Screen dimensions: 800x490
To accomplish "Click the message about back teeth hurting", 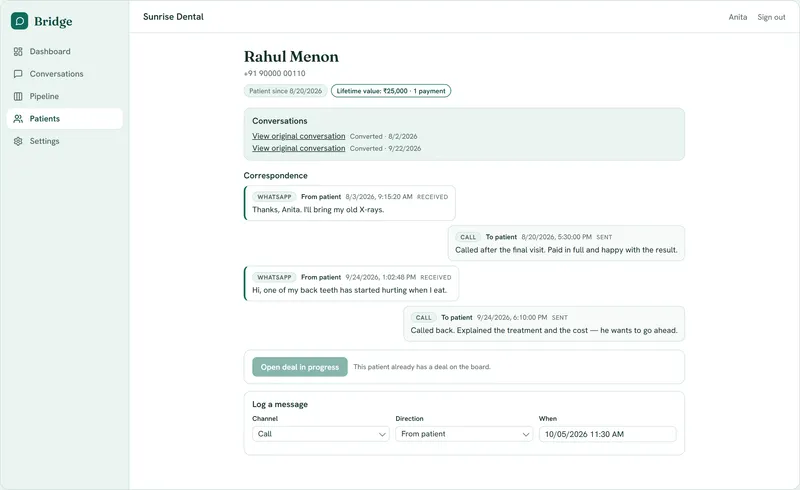I will pyautogui.click(x=351, y=283).
